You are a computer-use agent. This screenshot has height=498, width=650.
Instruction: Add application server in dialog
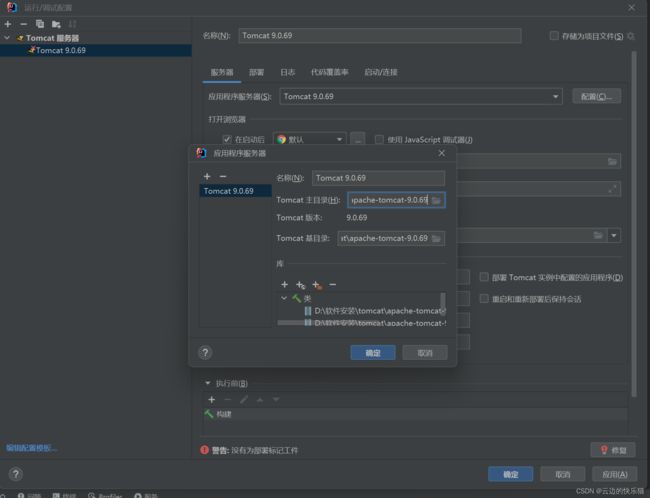(x=207, y=177)
